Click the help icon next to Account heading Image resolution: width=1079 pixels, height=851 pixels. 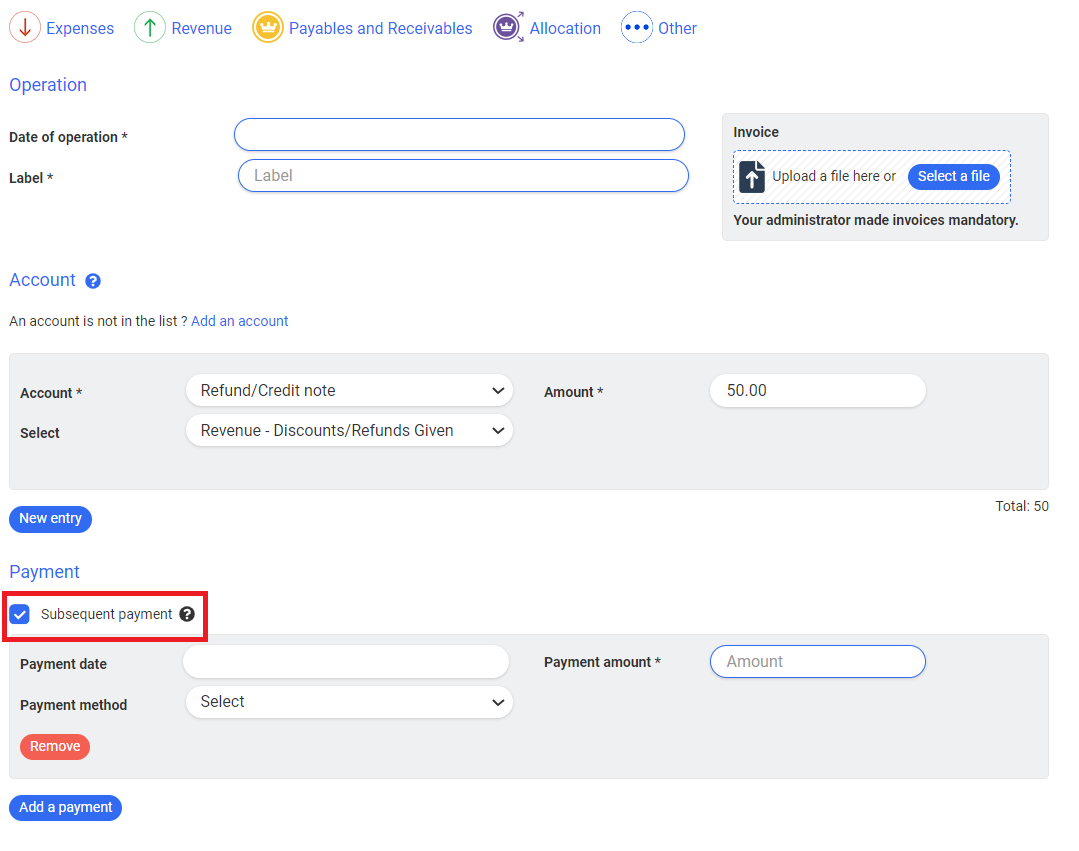[x=93, y=281]
